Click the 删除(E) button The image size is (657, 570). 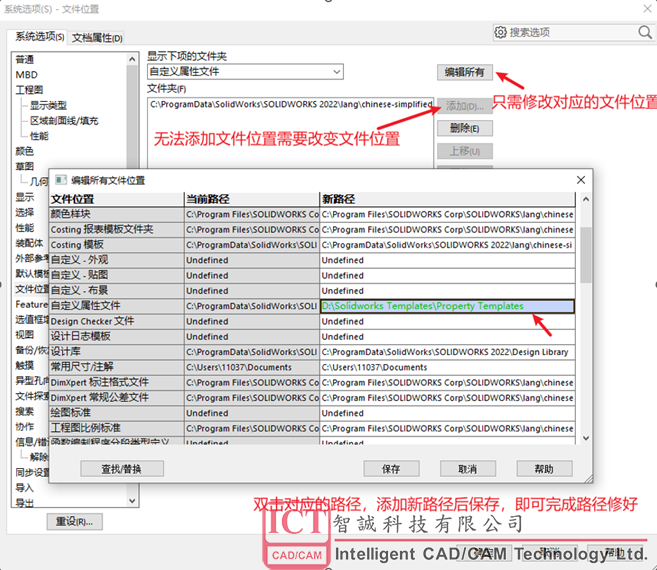coord(465,128)
